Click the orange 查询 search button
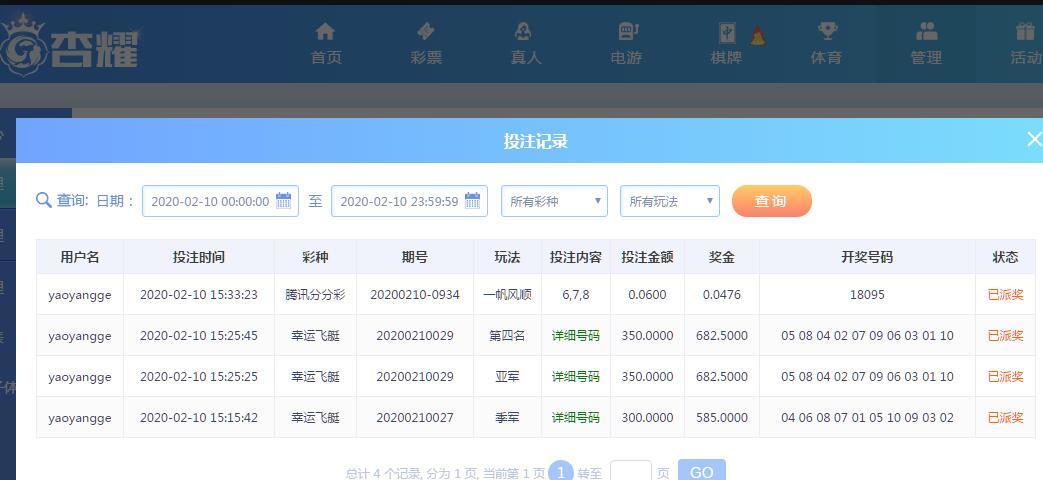This screenshot has height=480, width=1043. coord(771,201)
